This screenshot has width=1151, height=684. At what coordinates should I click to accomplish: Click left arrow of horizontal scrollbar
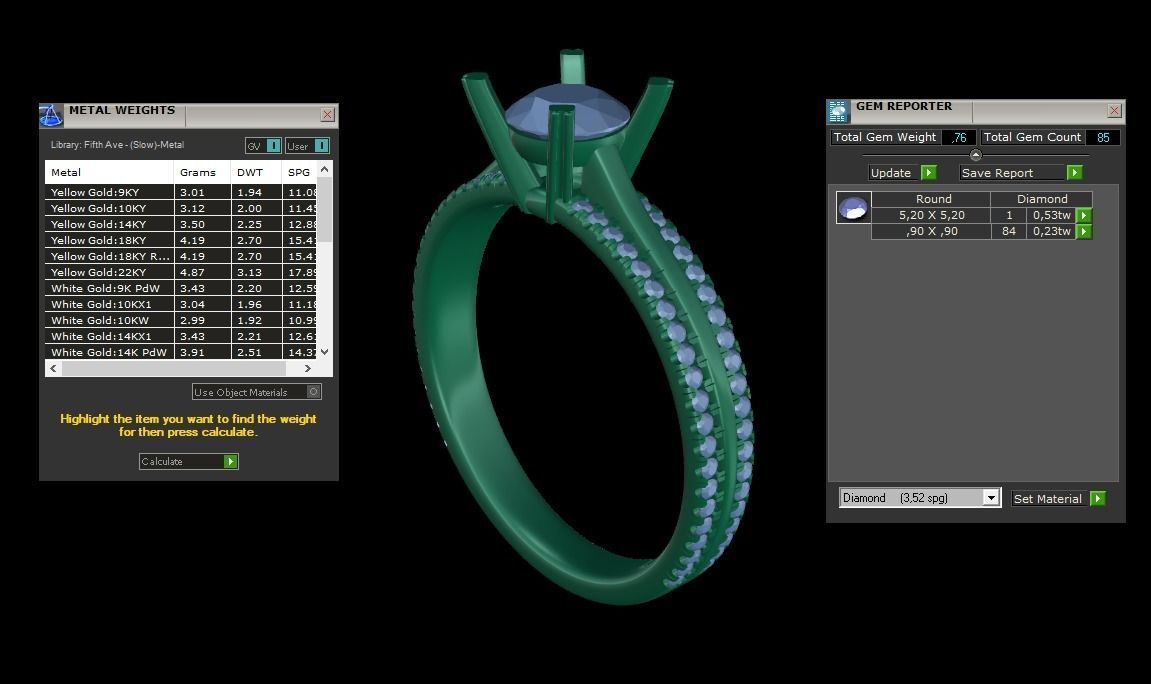point(53,368)
